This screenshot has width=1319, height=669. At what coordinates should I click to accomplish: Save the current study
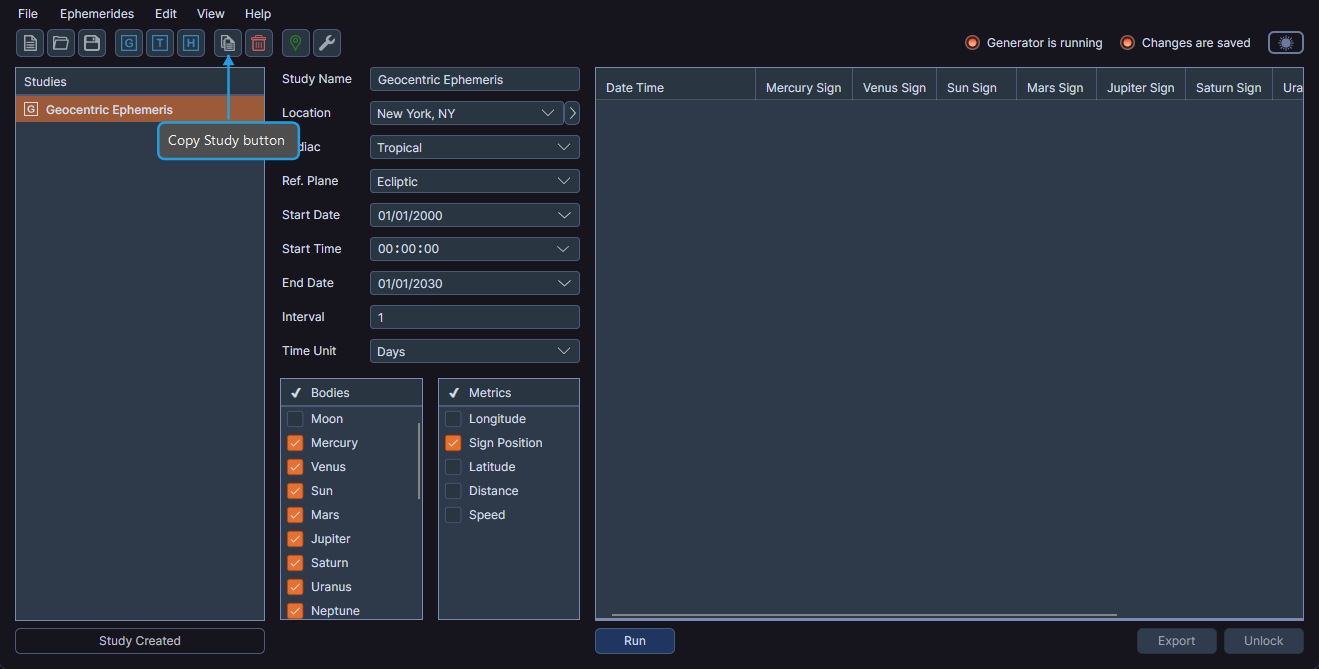[x=91, y=43]
